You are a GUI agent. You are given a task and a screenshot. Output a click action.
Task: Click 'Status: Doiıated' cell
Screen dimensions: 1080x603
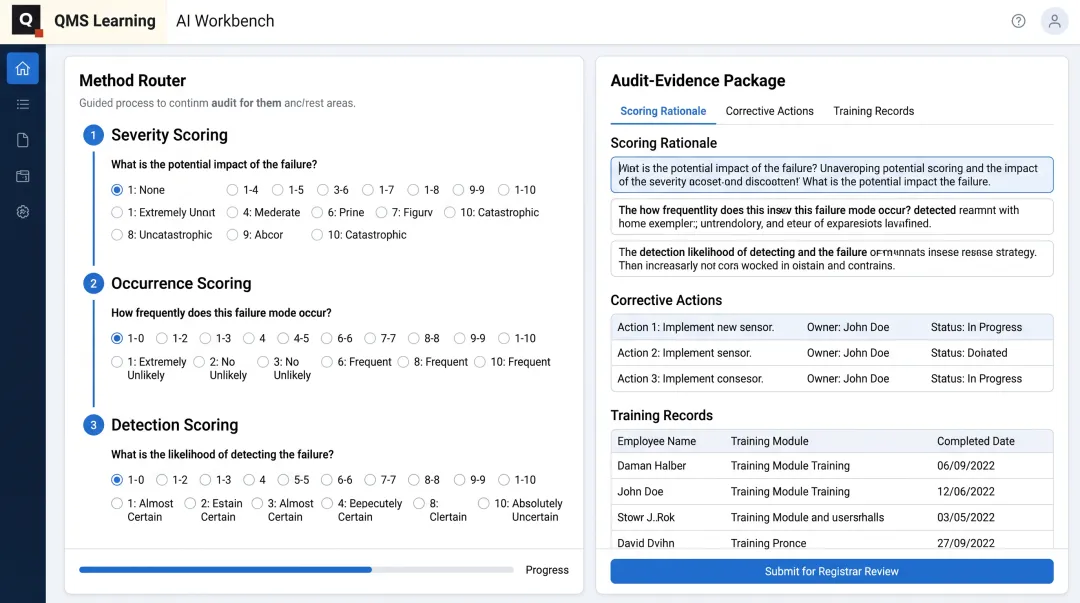coord(969,353)
